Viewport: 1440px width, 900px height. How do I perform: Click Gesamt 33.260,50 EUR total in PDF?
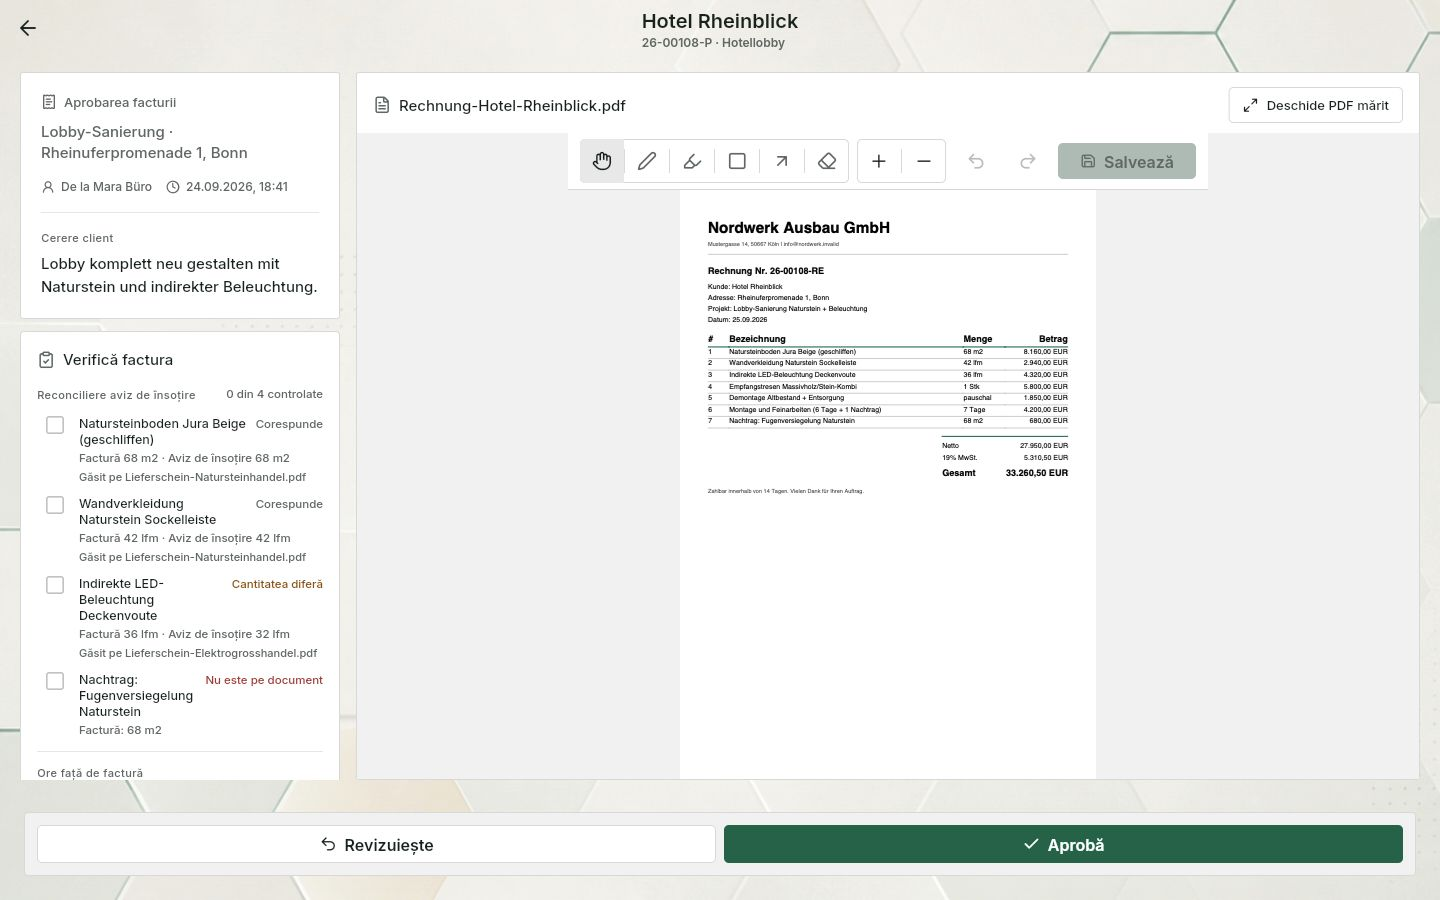point(1005,473)
